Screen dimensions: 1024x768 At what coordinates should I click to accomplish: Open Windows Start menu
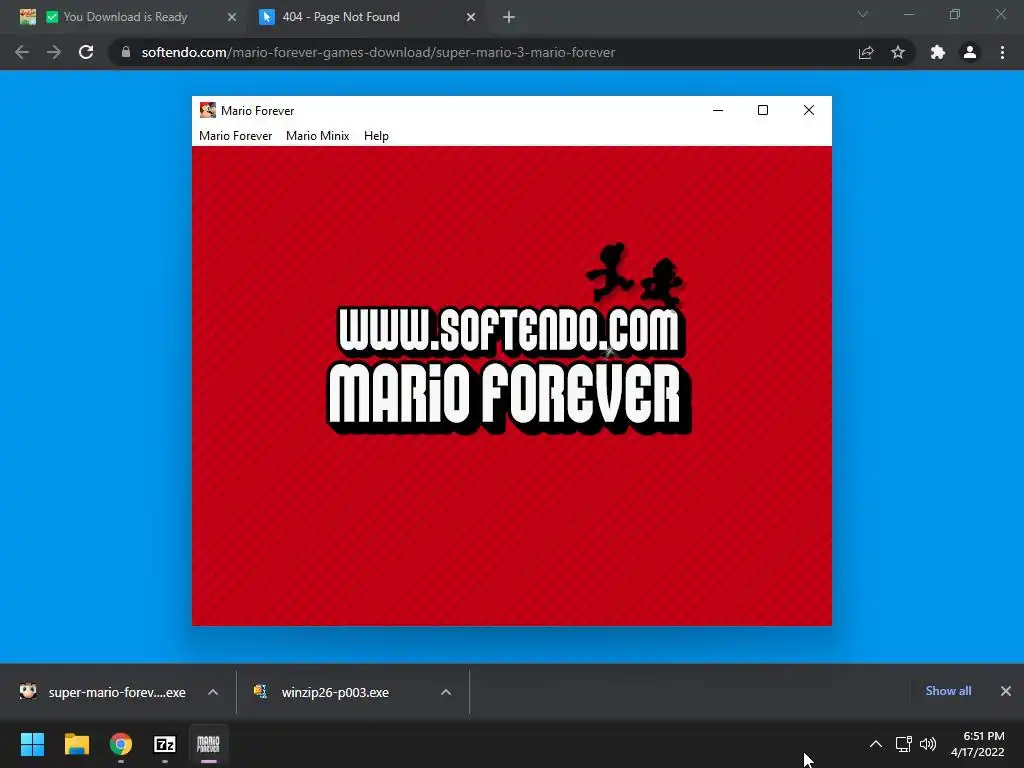(32, 744)
